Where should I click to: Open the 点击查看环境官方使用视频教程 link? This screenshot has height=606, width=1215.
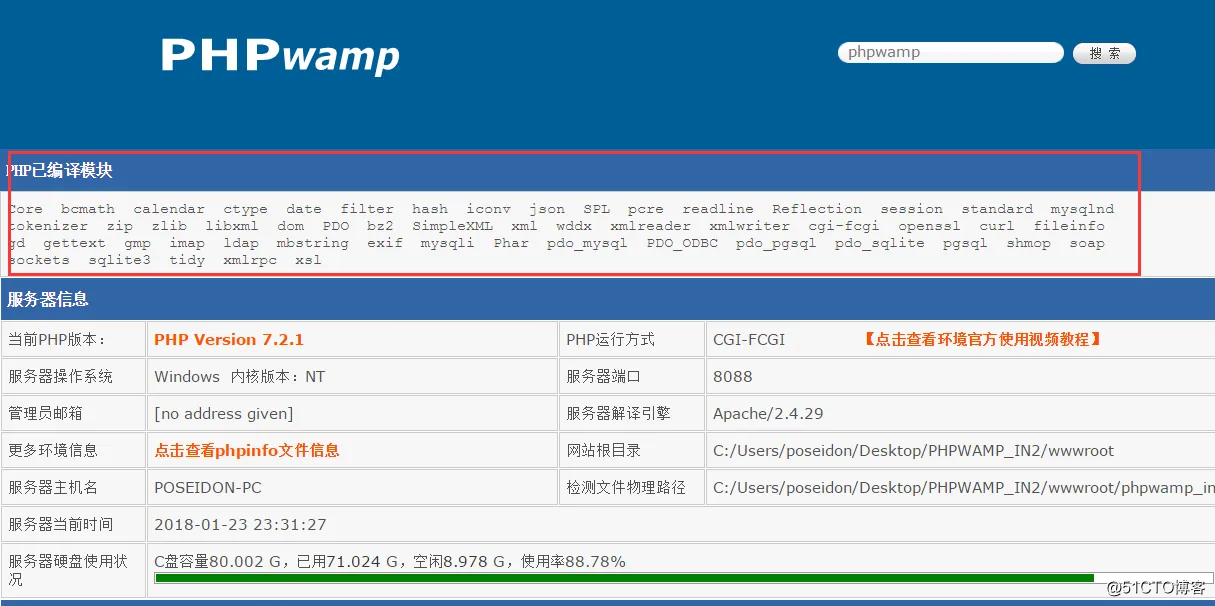(x=982, y=339)
